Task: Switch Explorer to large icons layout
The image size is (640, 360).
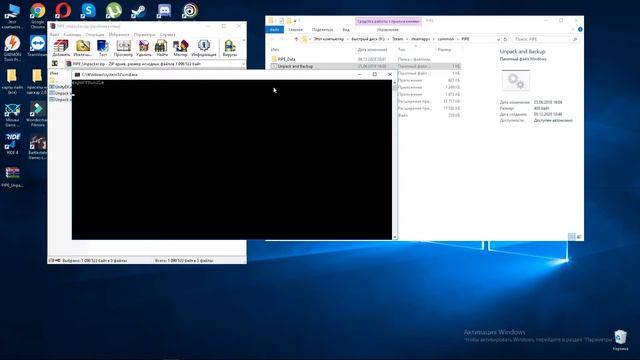Action: pyautogui.click(x=579, y=237)
